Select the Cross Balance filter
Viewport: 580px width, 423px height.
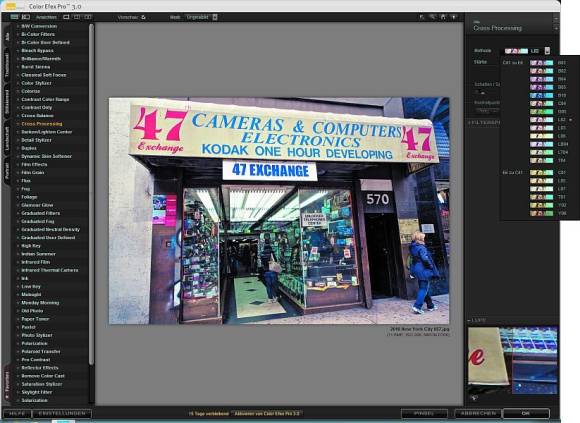tap(37, 116)
